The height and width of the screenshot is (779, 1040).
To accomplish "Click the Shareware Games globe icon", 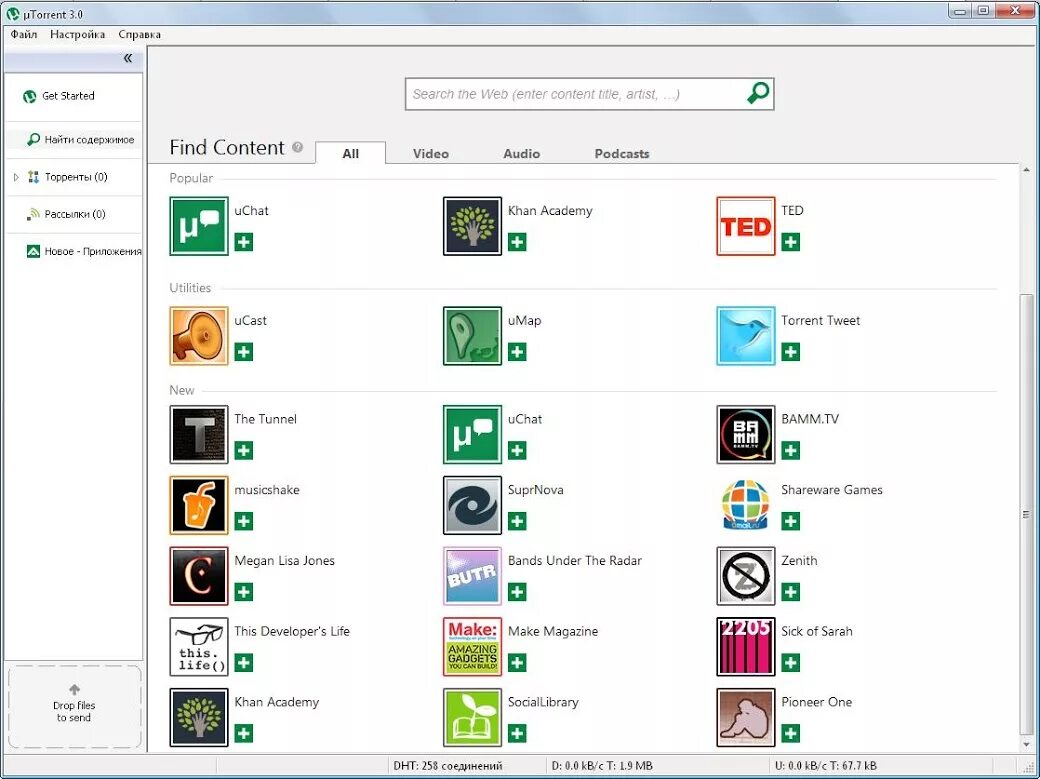I will click(x=746, y=505).
